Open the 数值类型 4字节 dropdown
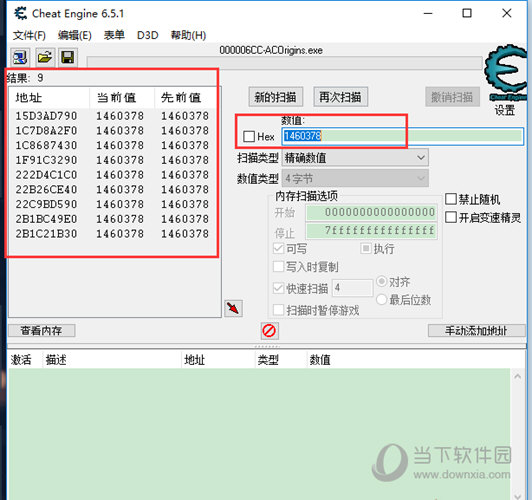Image resolution: width=532 pixels, height=500 pixels. (355, 178)
